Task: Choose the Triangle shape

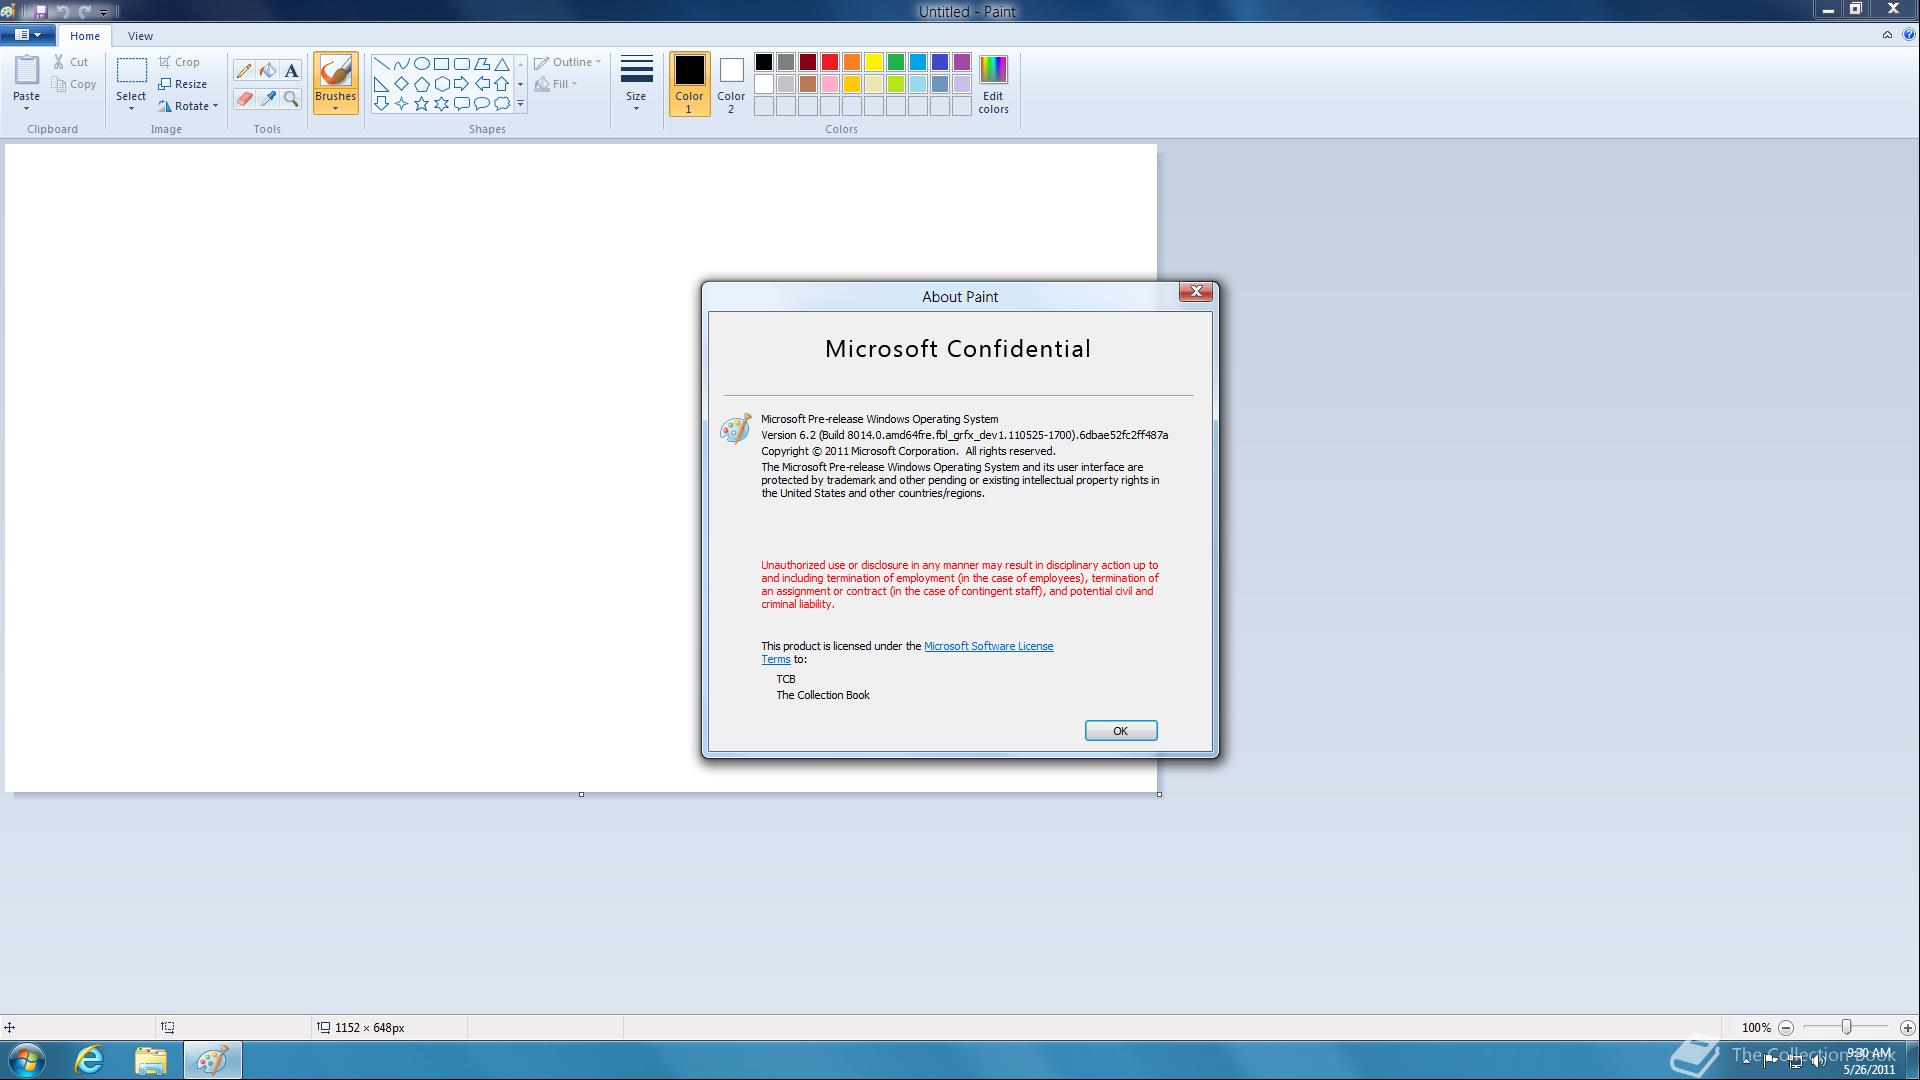Action: click(502, 64)
